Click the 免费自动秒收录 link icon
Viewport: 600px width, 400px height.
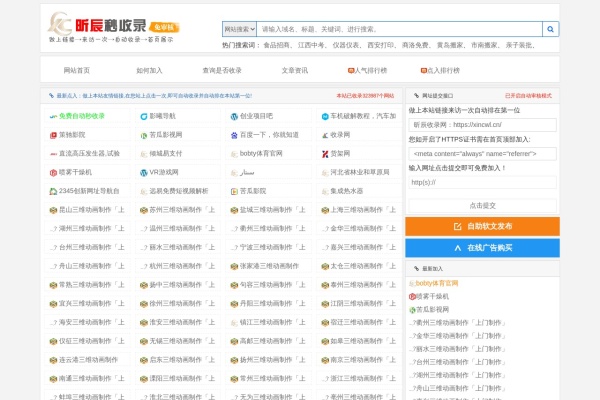click(53, 116)
